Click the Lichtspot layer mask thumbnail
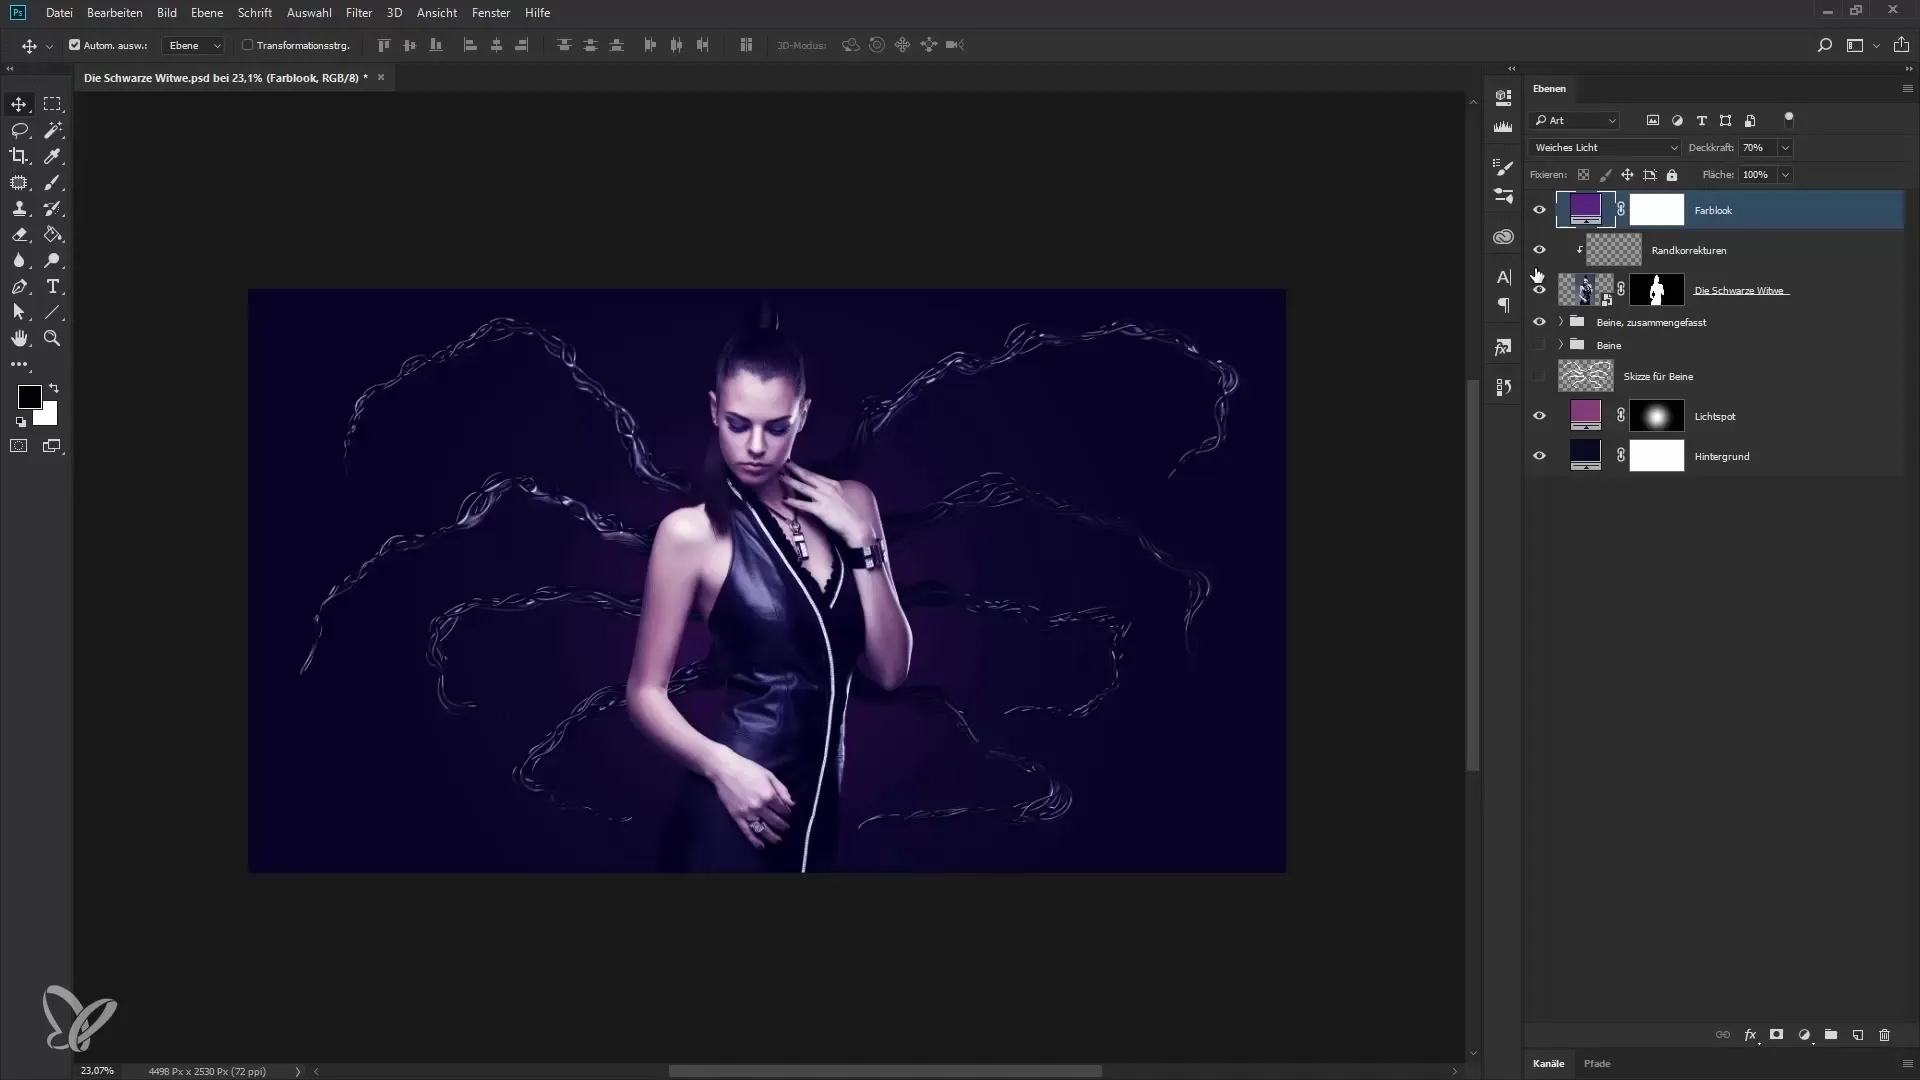1920x1080 pixels. pyautogui.click(x=1657, y=416)
